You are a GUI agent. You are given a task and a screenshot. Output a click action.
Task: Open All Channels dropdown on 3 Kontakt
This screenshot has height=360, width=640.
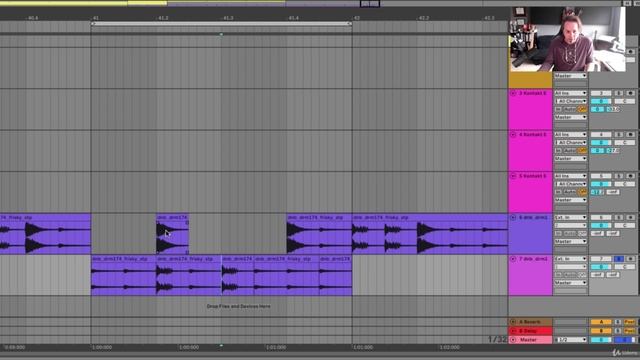click(570, 101)
